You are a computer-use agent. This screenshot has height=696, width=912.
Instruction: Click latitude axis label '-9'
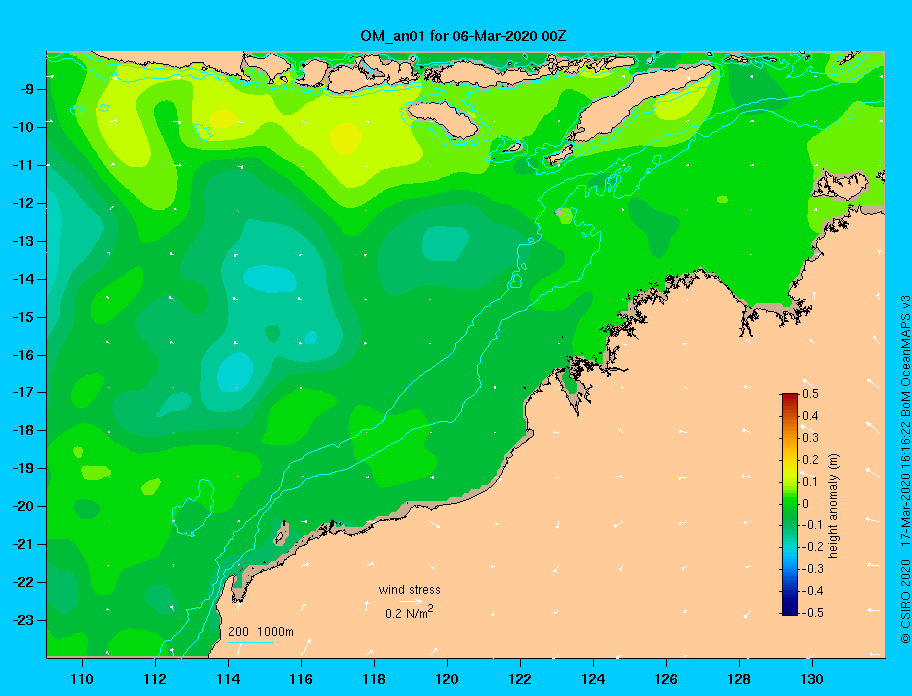point(27,90)
